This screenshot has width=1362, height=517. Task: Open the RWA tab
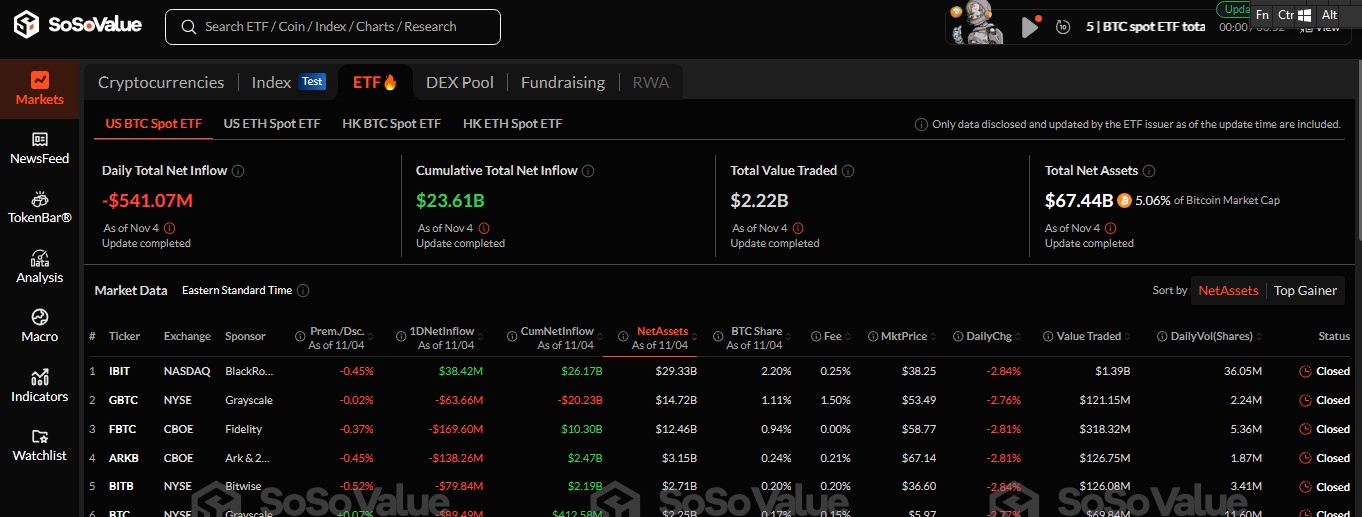(651, 82)
